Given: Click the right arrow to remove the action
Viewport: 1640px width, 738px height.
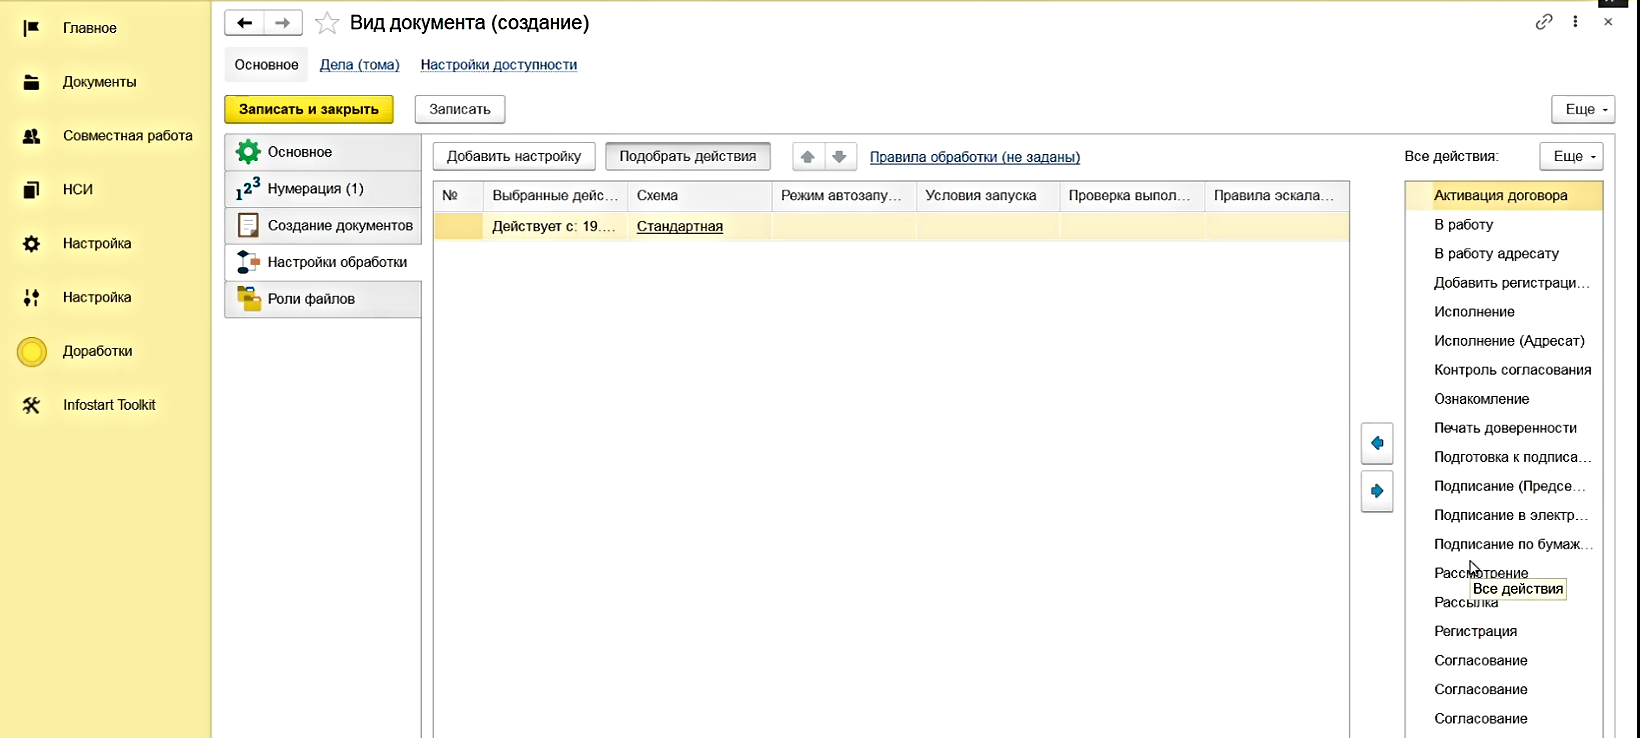Looking at the screenshot, I should (1377, 491).
